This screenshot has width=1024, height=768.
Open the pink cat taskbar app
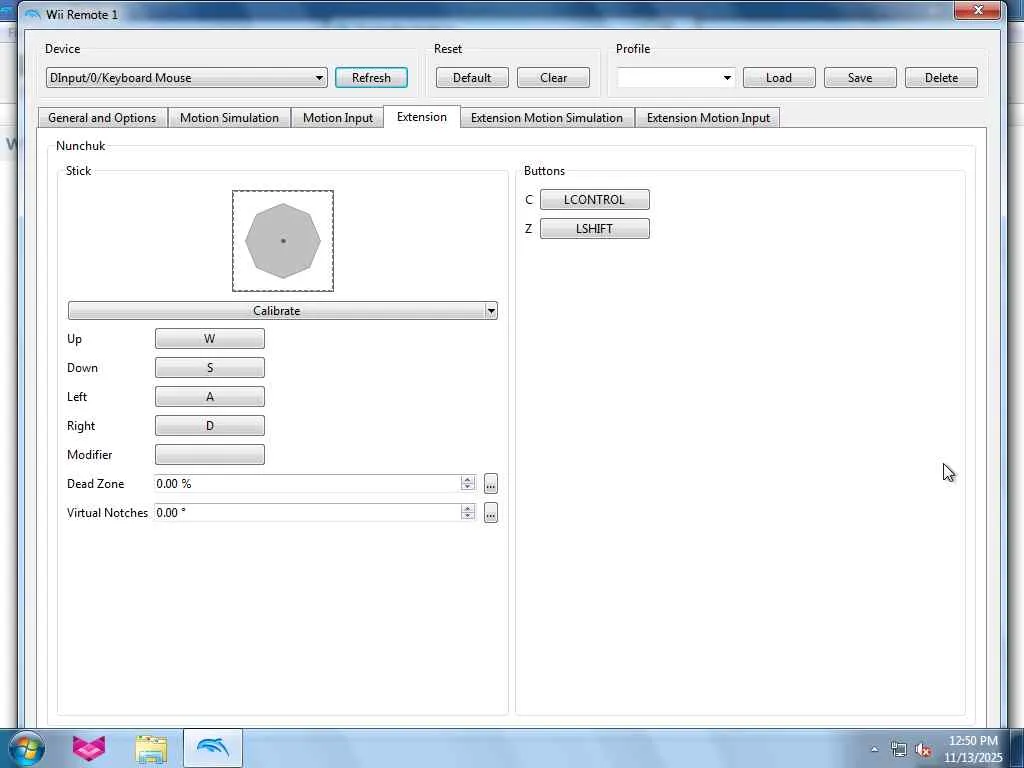pyautogui.click(x=89, y=748)
